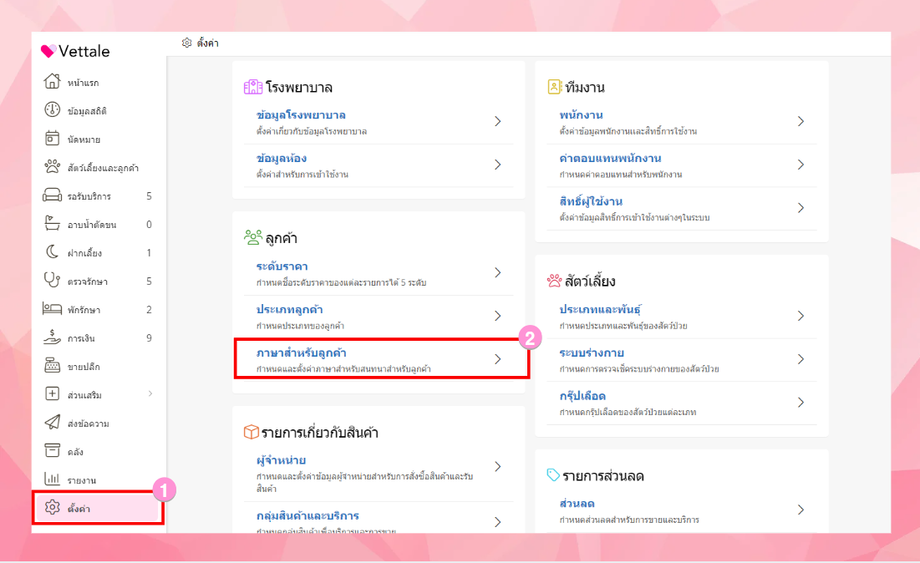Open the รอรับบริการ sofa icon
The width and height of the screenshot is (920, 563).
pos(52,195)
